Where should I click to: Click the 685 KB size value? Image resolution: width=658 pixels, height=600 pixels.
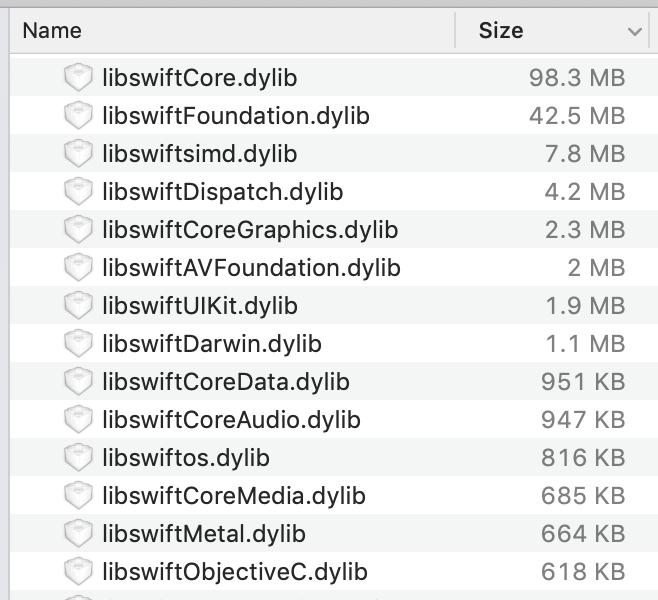click(583, 496)
